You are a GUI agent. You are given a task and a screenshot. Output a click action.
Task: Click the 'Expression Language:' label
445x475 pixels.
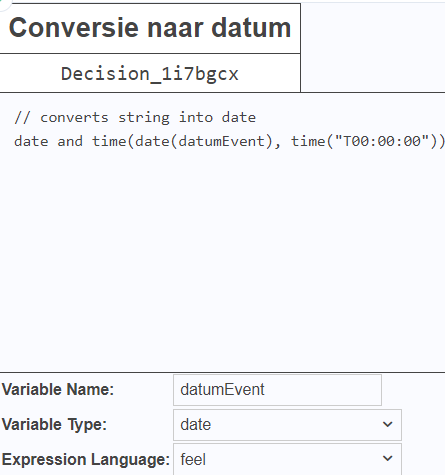[86, 459]
